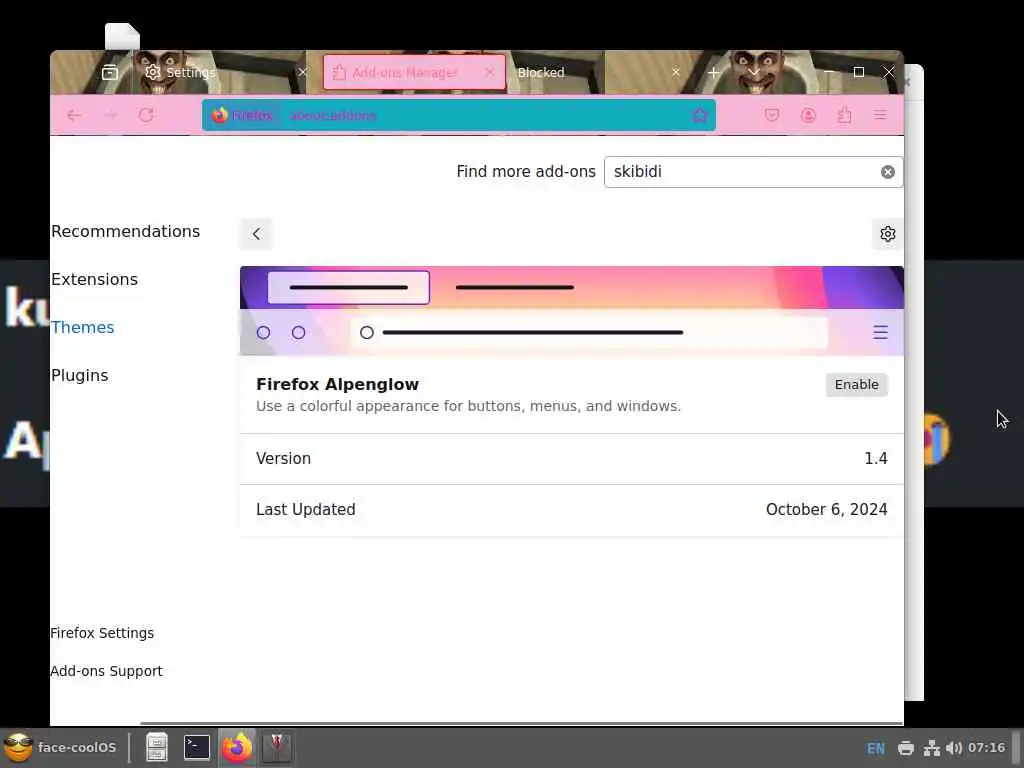The image size is (1024, 768).
Task: Open Add-ons Support link
Action: click(x=106, y=671)
